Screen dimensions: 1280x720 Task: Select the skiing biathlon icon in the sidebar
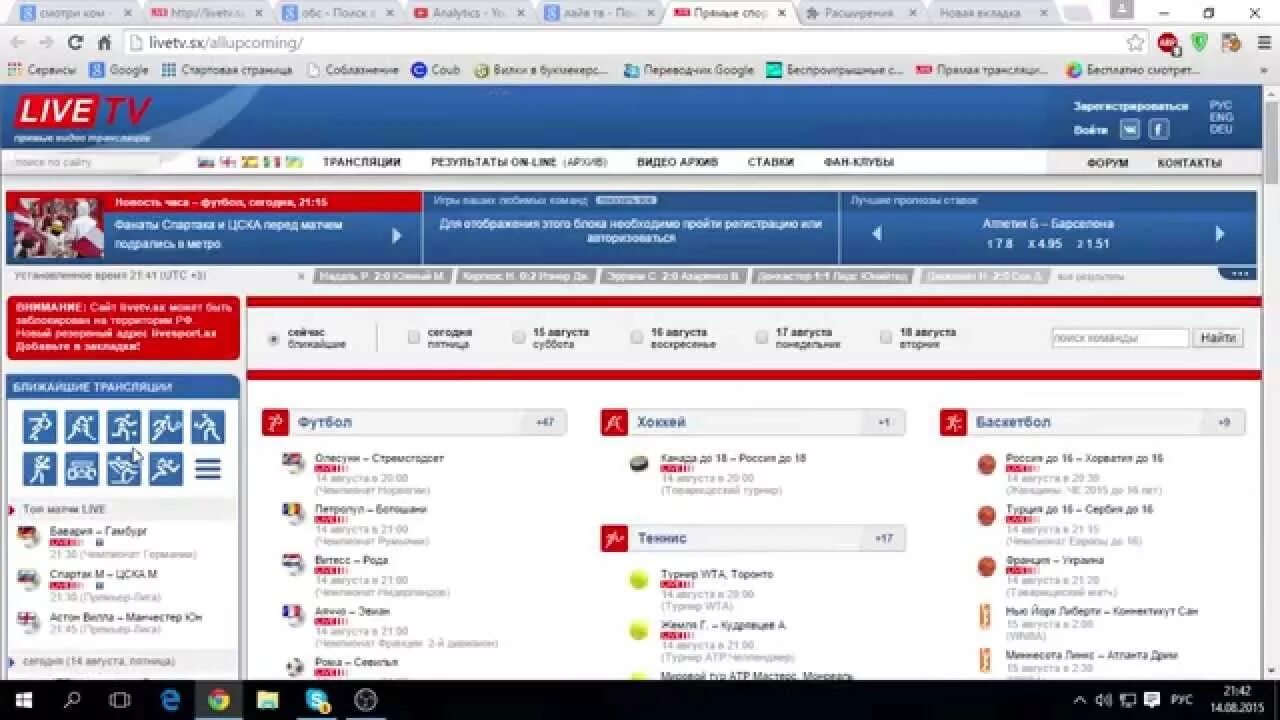pyautogui.click(x=124, y=468)
